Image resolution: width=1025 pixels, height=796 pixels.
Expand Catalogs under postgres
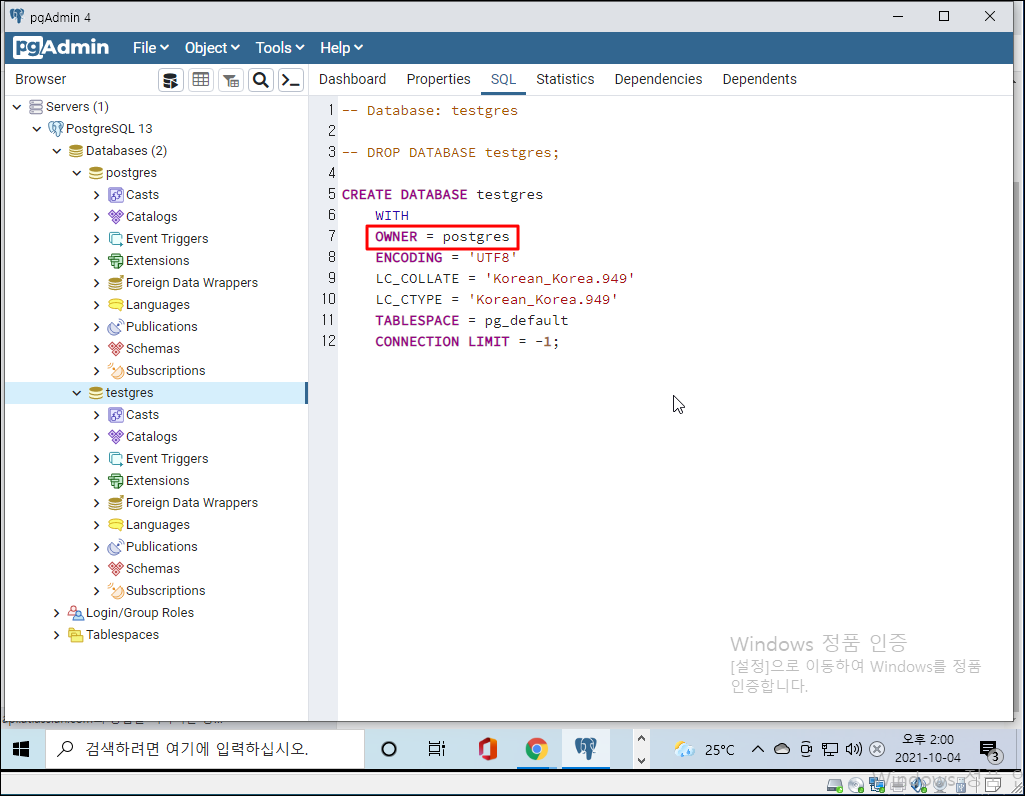pyautogui.click(x=97, y=217)
